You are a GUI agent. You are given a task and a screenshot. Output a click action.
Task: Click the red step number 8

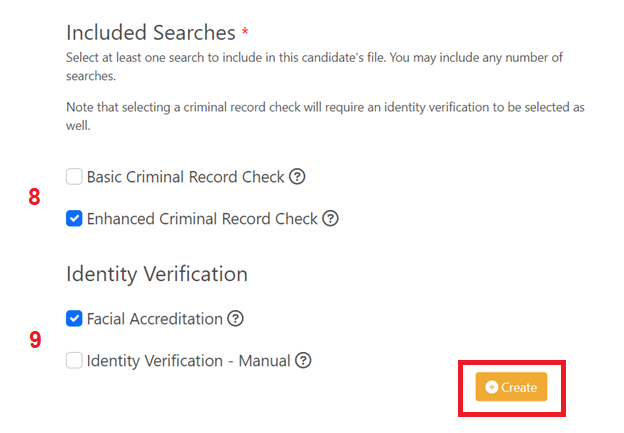point(34,197)
